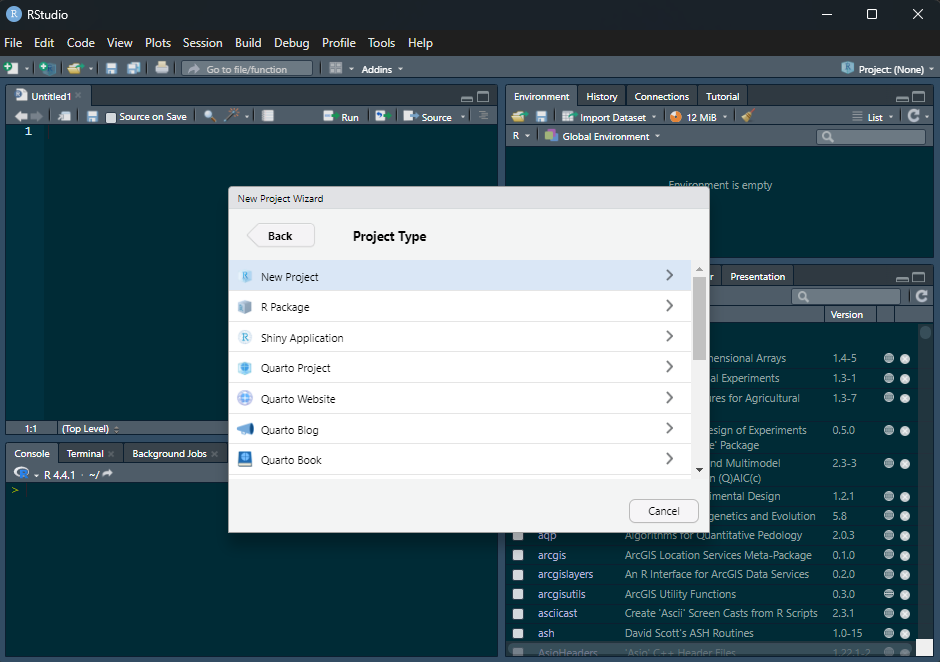The width and height of the screenshot is (940, 662).
Task: Click the Save All documents icon
Action: point(133,69)
